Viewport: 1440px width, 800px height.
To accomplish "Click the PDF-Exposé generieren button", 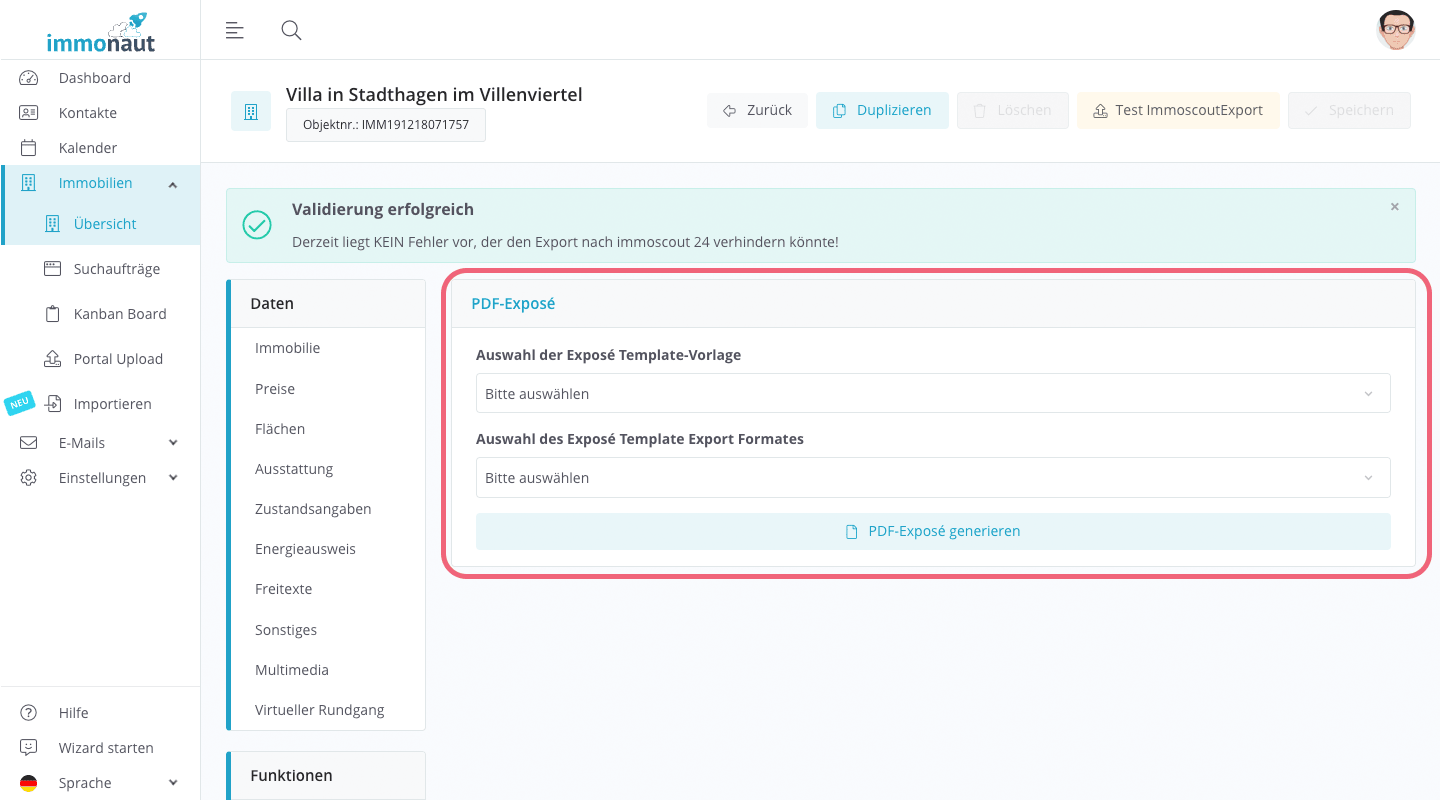I will click(932, 531).
